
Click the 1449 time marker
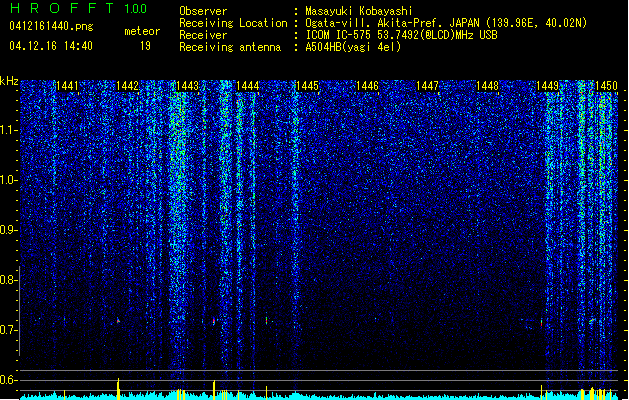point(548,86)
